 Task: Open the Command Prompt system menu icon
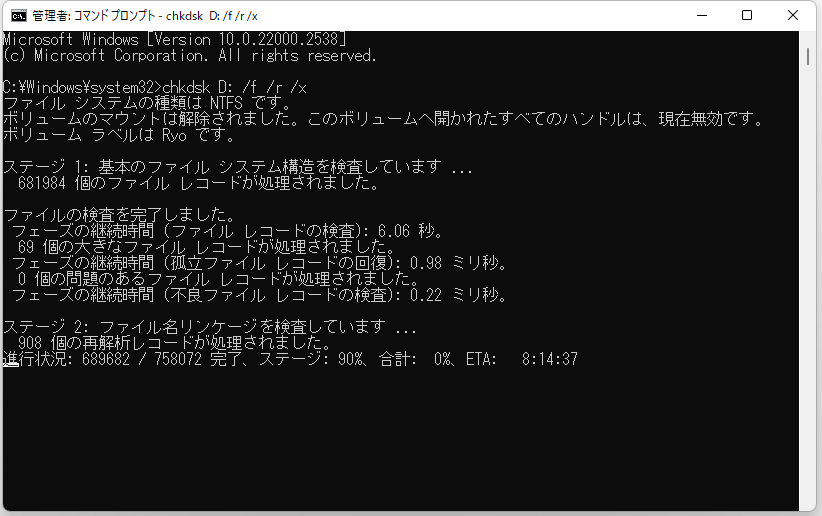tap(18, 16)
